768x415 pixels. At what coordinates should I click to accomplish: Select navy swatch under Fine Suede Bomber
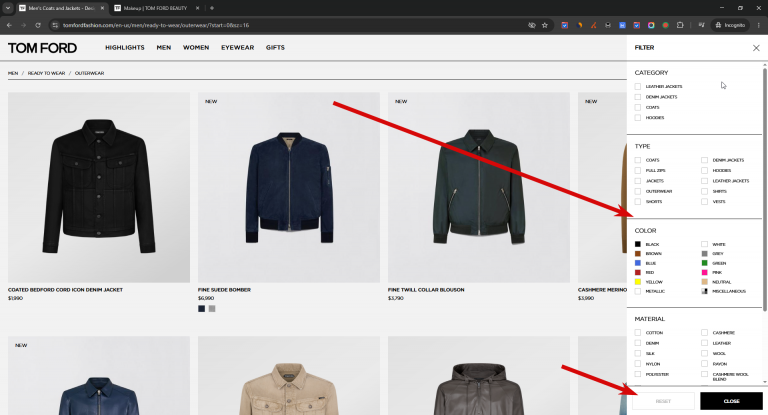201,309
